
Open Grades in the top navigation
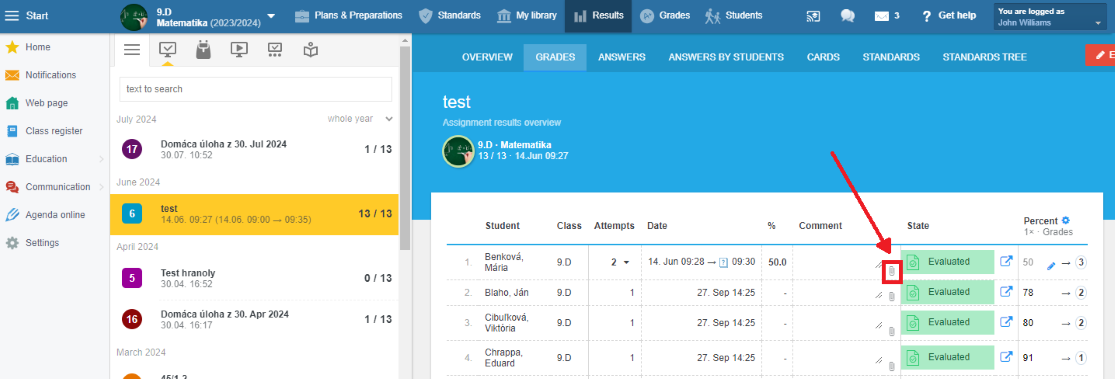click(665, 16)
